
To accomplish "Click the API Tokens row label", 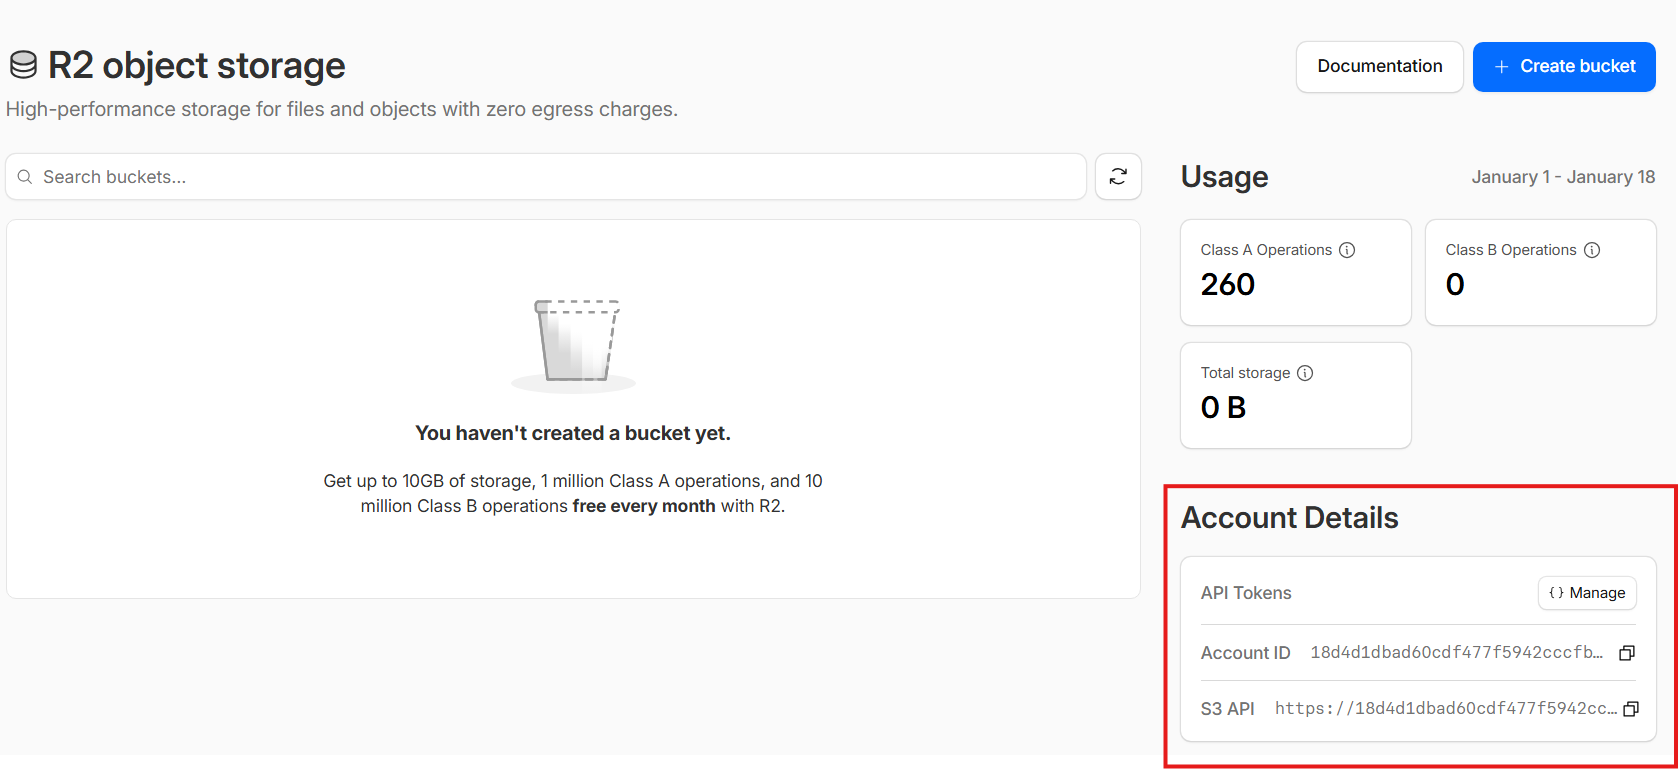I will 1246,593.
